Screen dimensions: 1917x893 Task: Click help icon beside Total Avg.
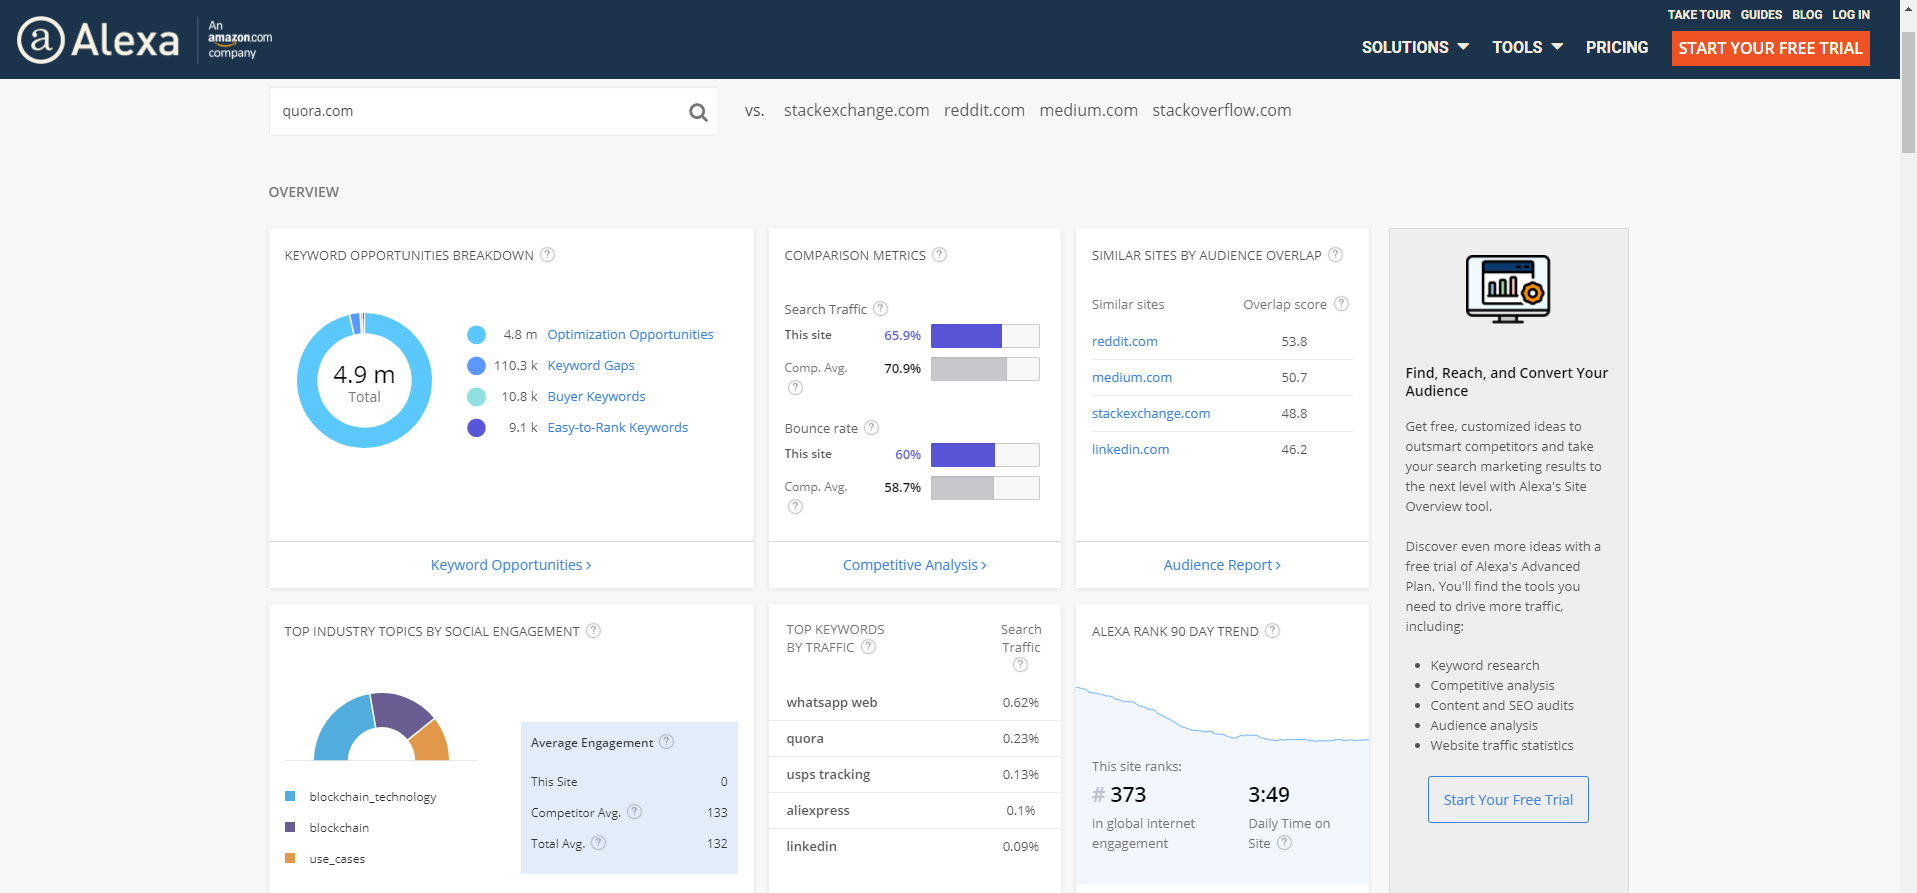[x=598, y=843]
